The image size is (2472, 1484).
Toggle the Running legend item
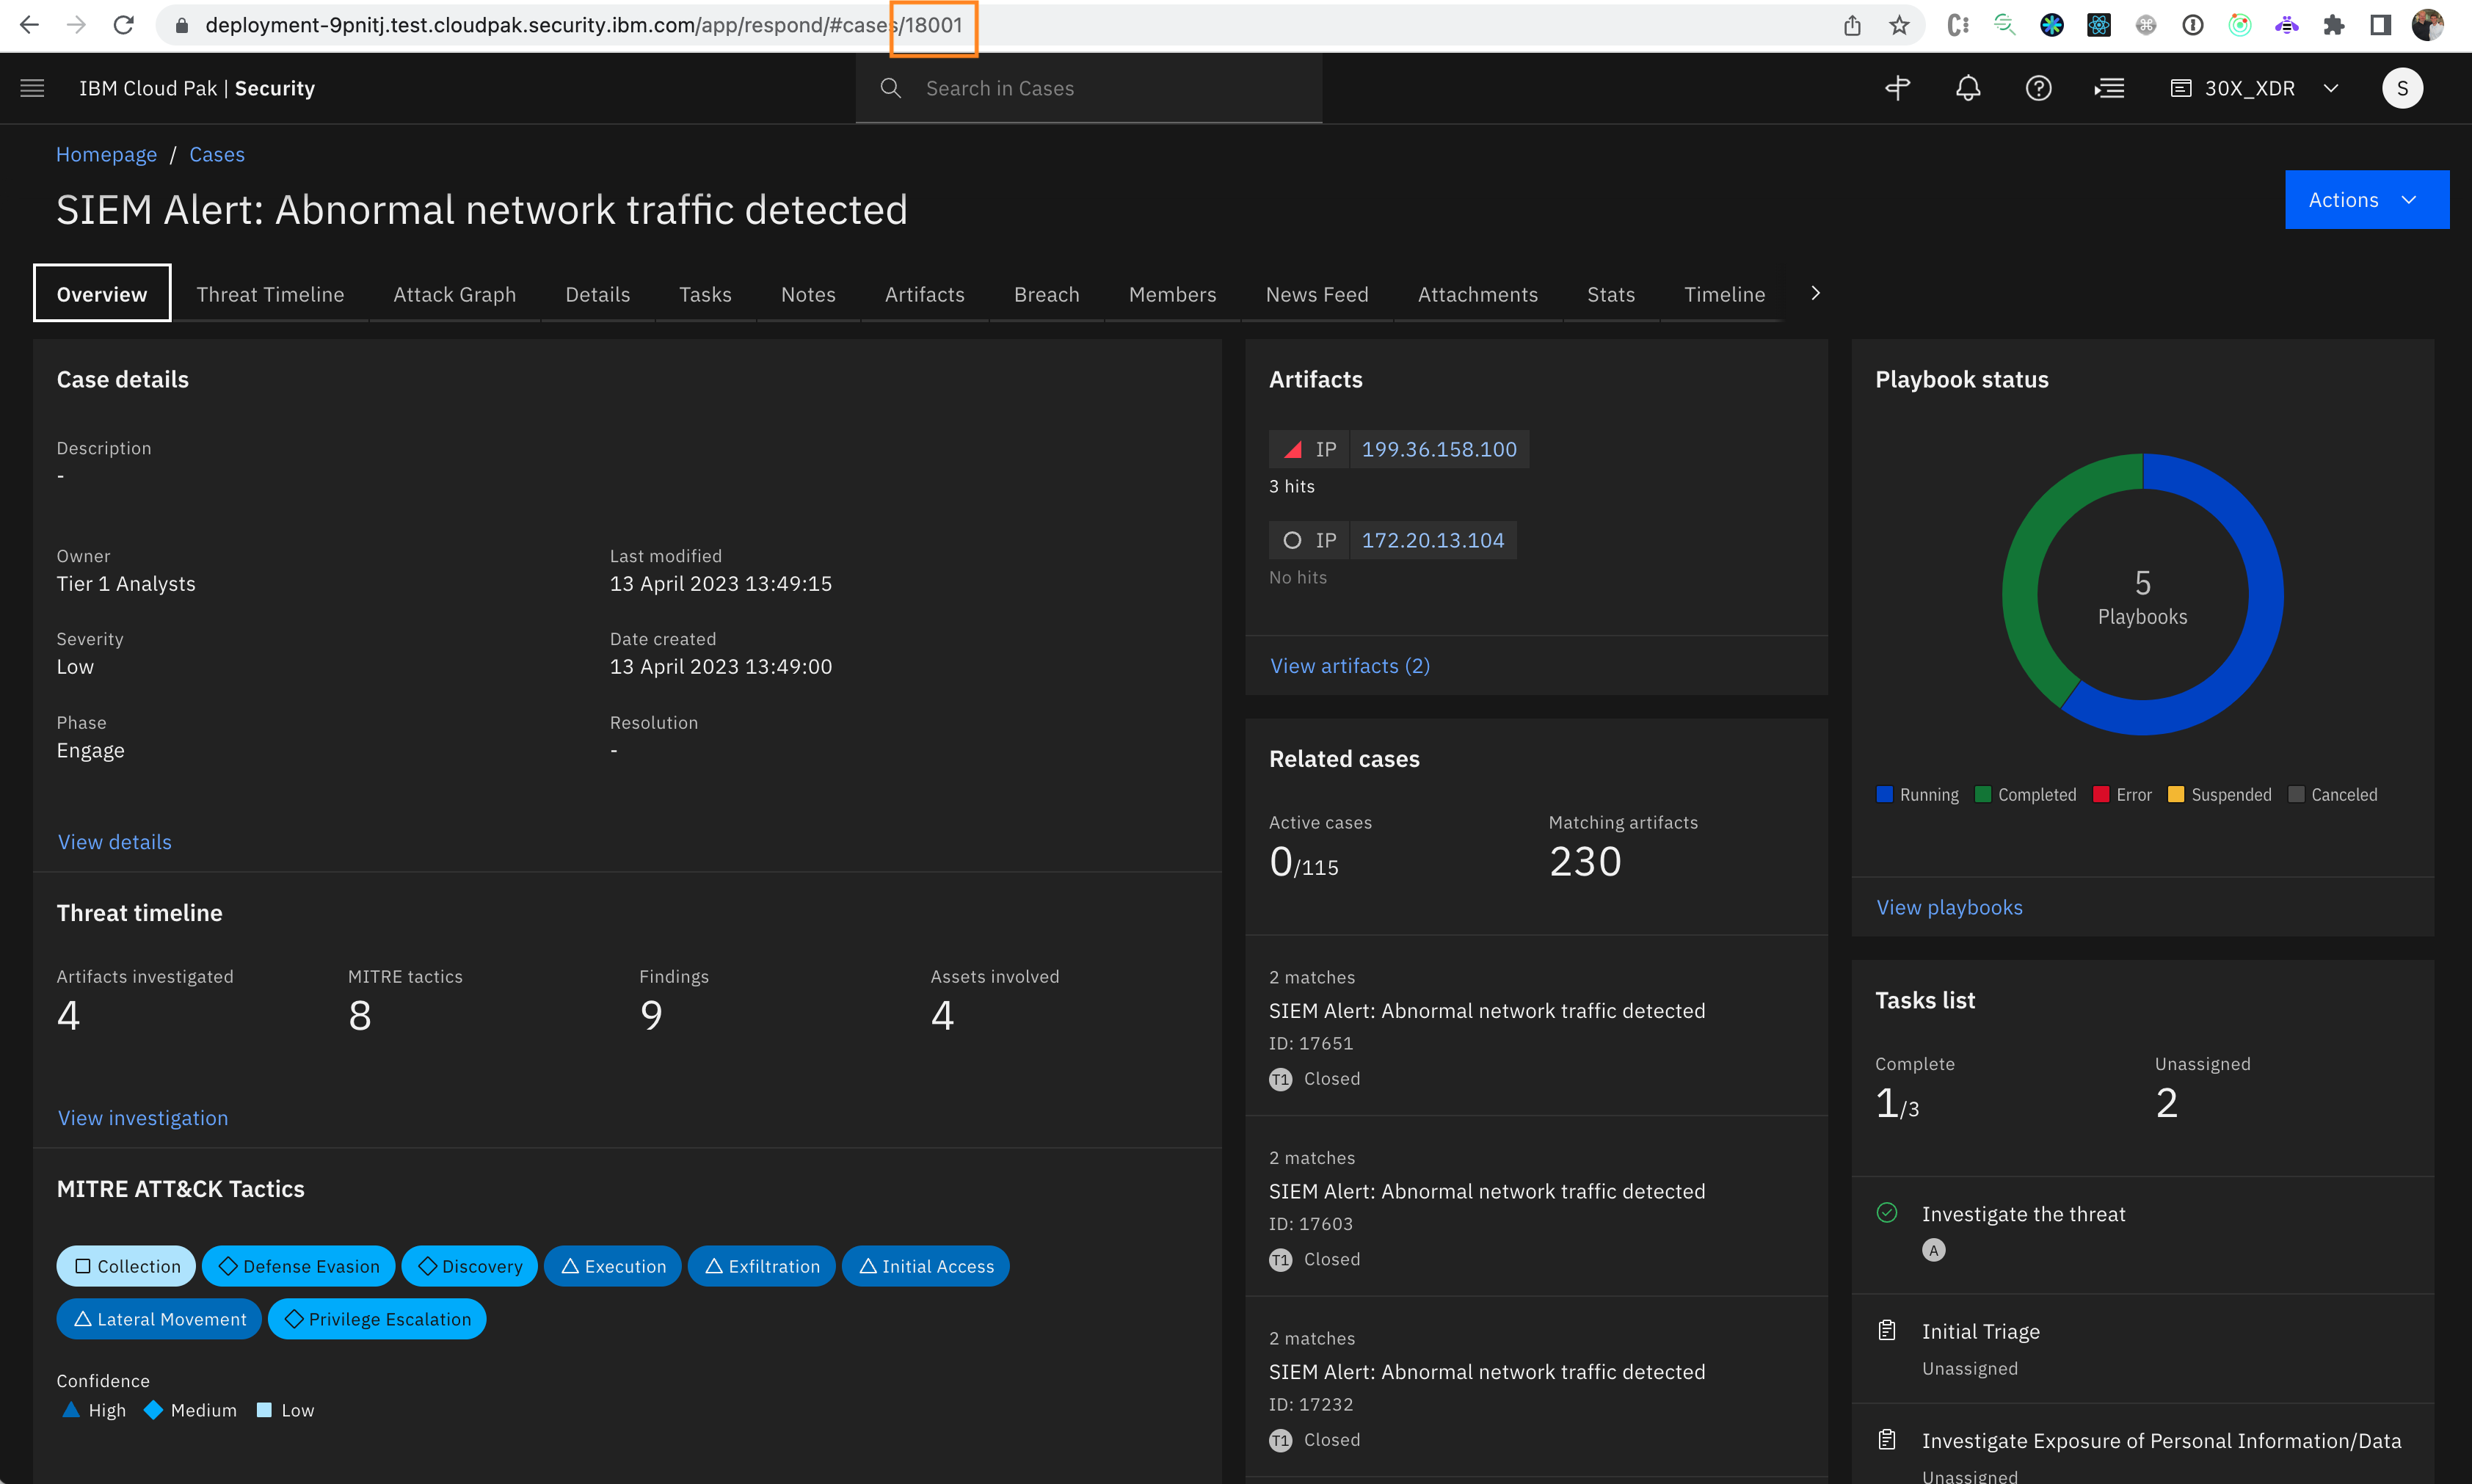(1917, 794)
